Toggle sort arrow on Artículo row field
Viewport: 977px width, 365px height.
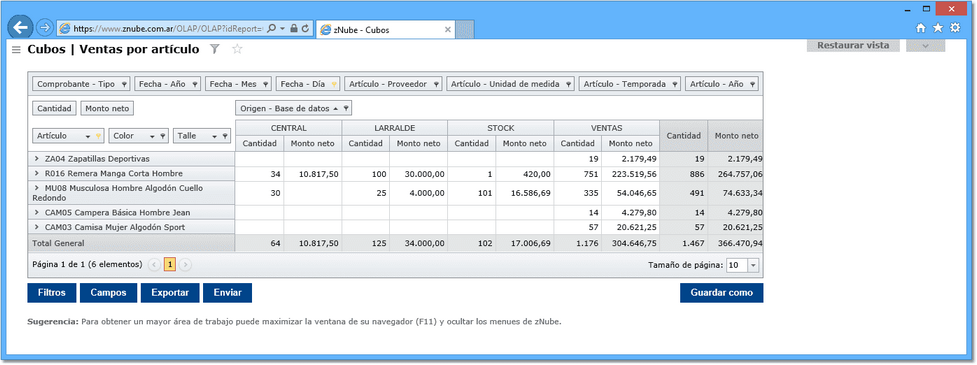click(x=89, y=136)
